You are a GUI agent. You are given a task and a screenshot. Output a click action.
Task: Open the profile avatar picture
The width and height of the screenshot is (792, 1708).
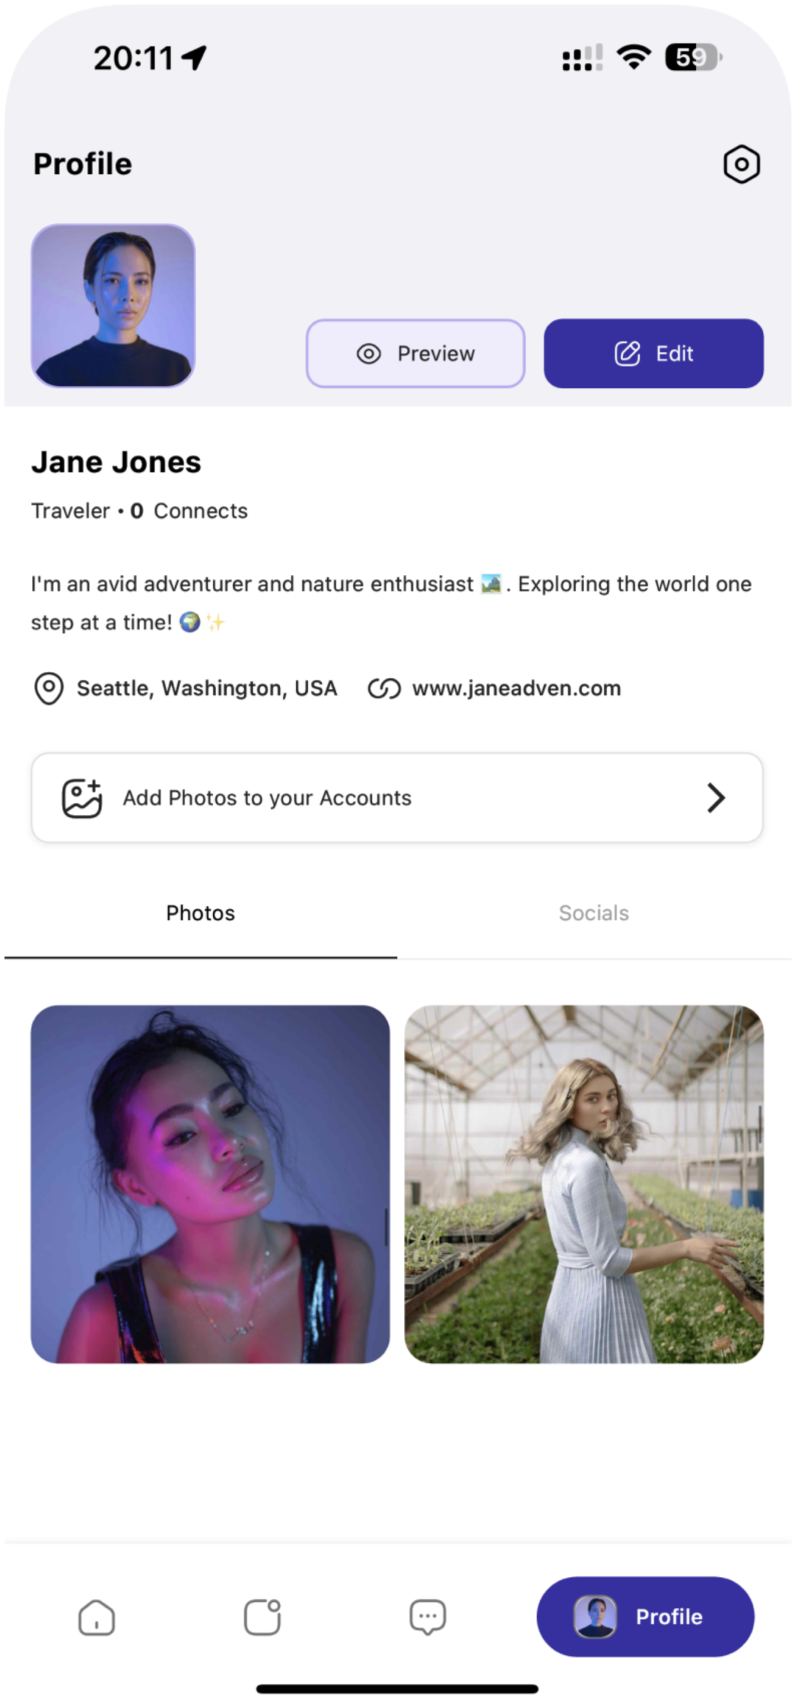(113, 305)
